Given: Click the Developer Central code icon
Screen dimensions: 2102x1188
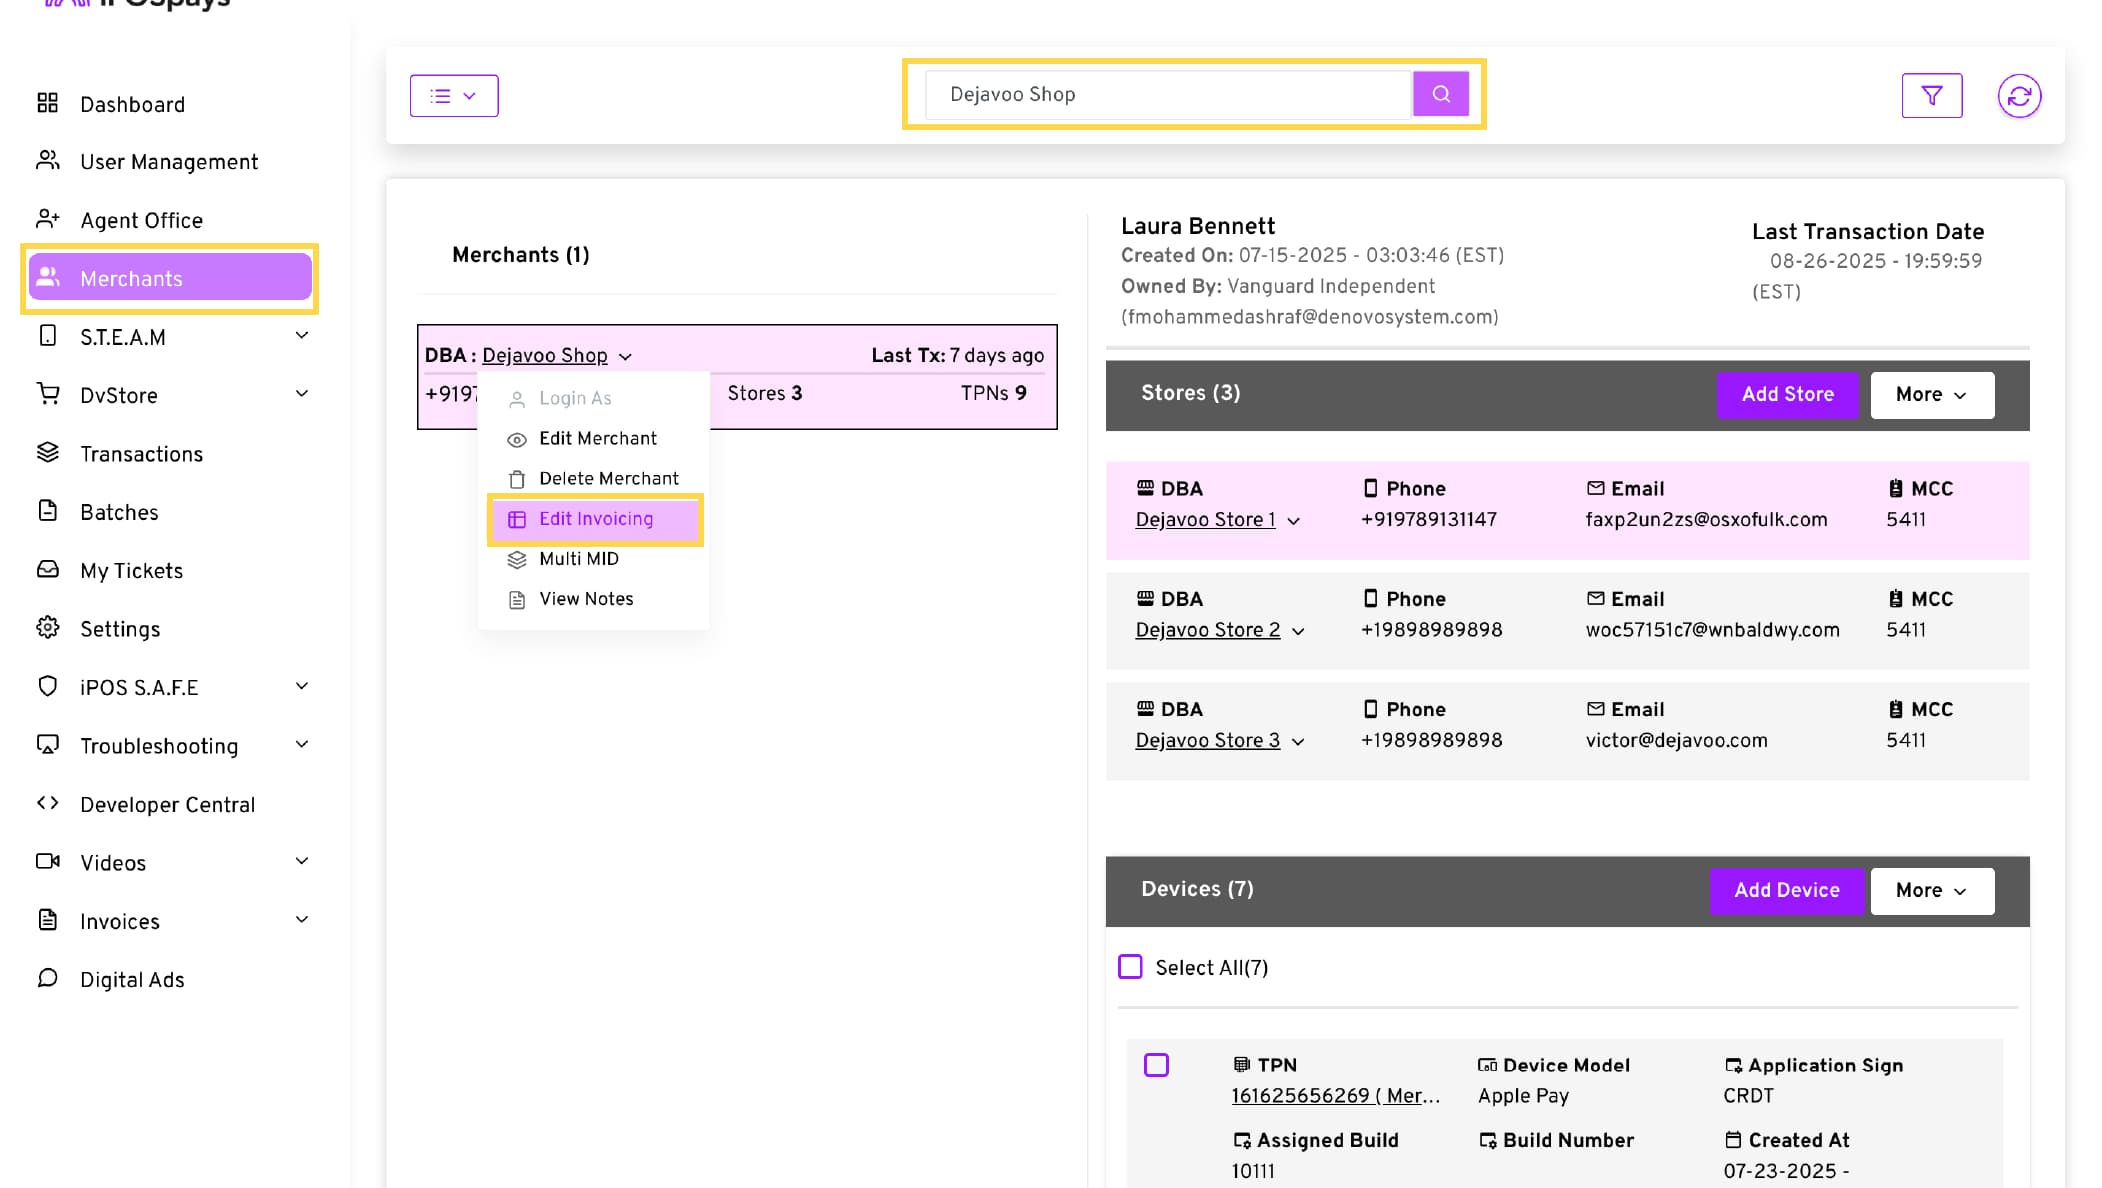Looking at the screenshot, I should coord(47,803).
